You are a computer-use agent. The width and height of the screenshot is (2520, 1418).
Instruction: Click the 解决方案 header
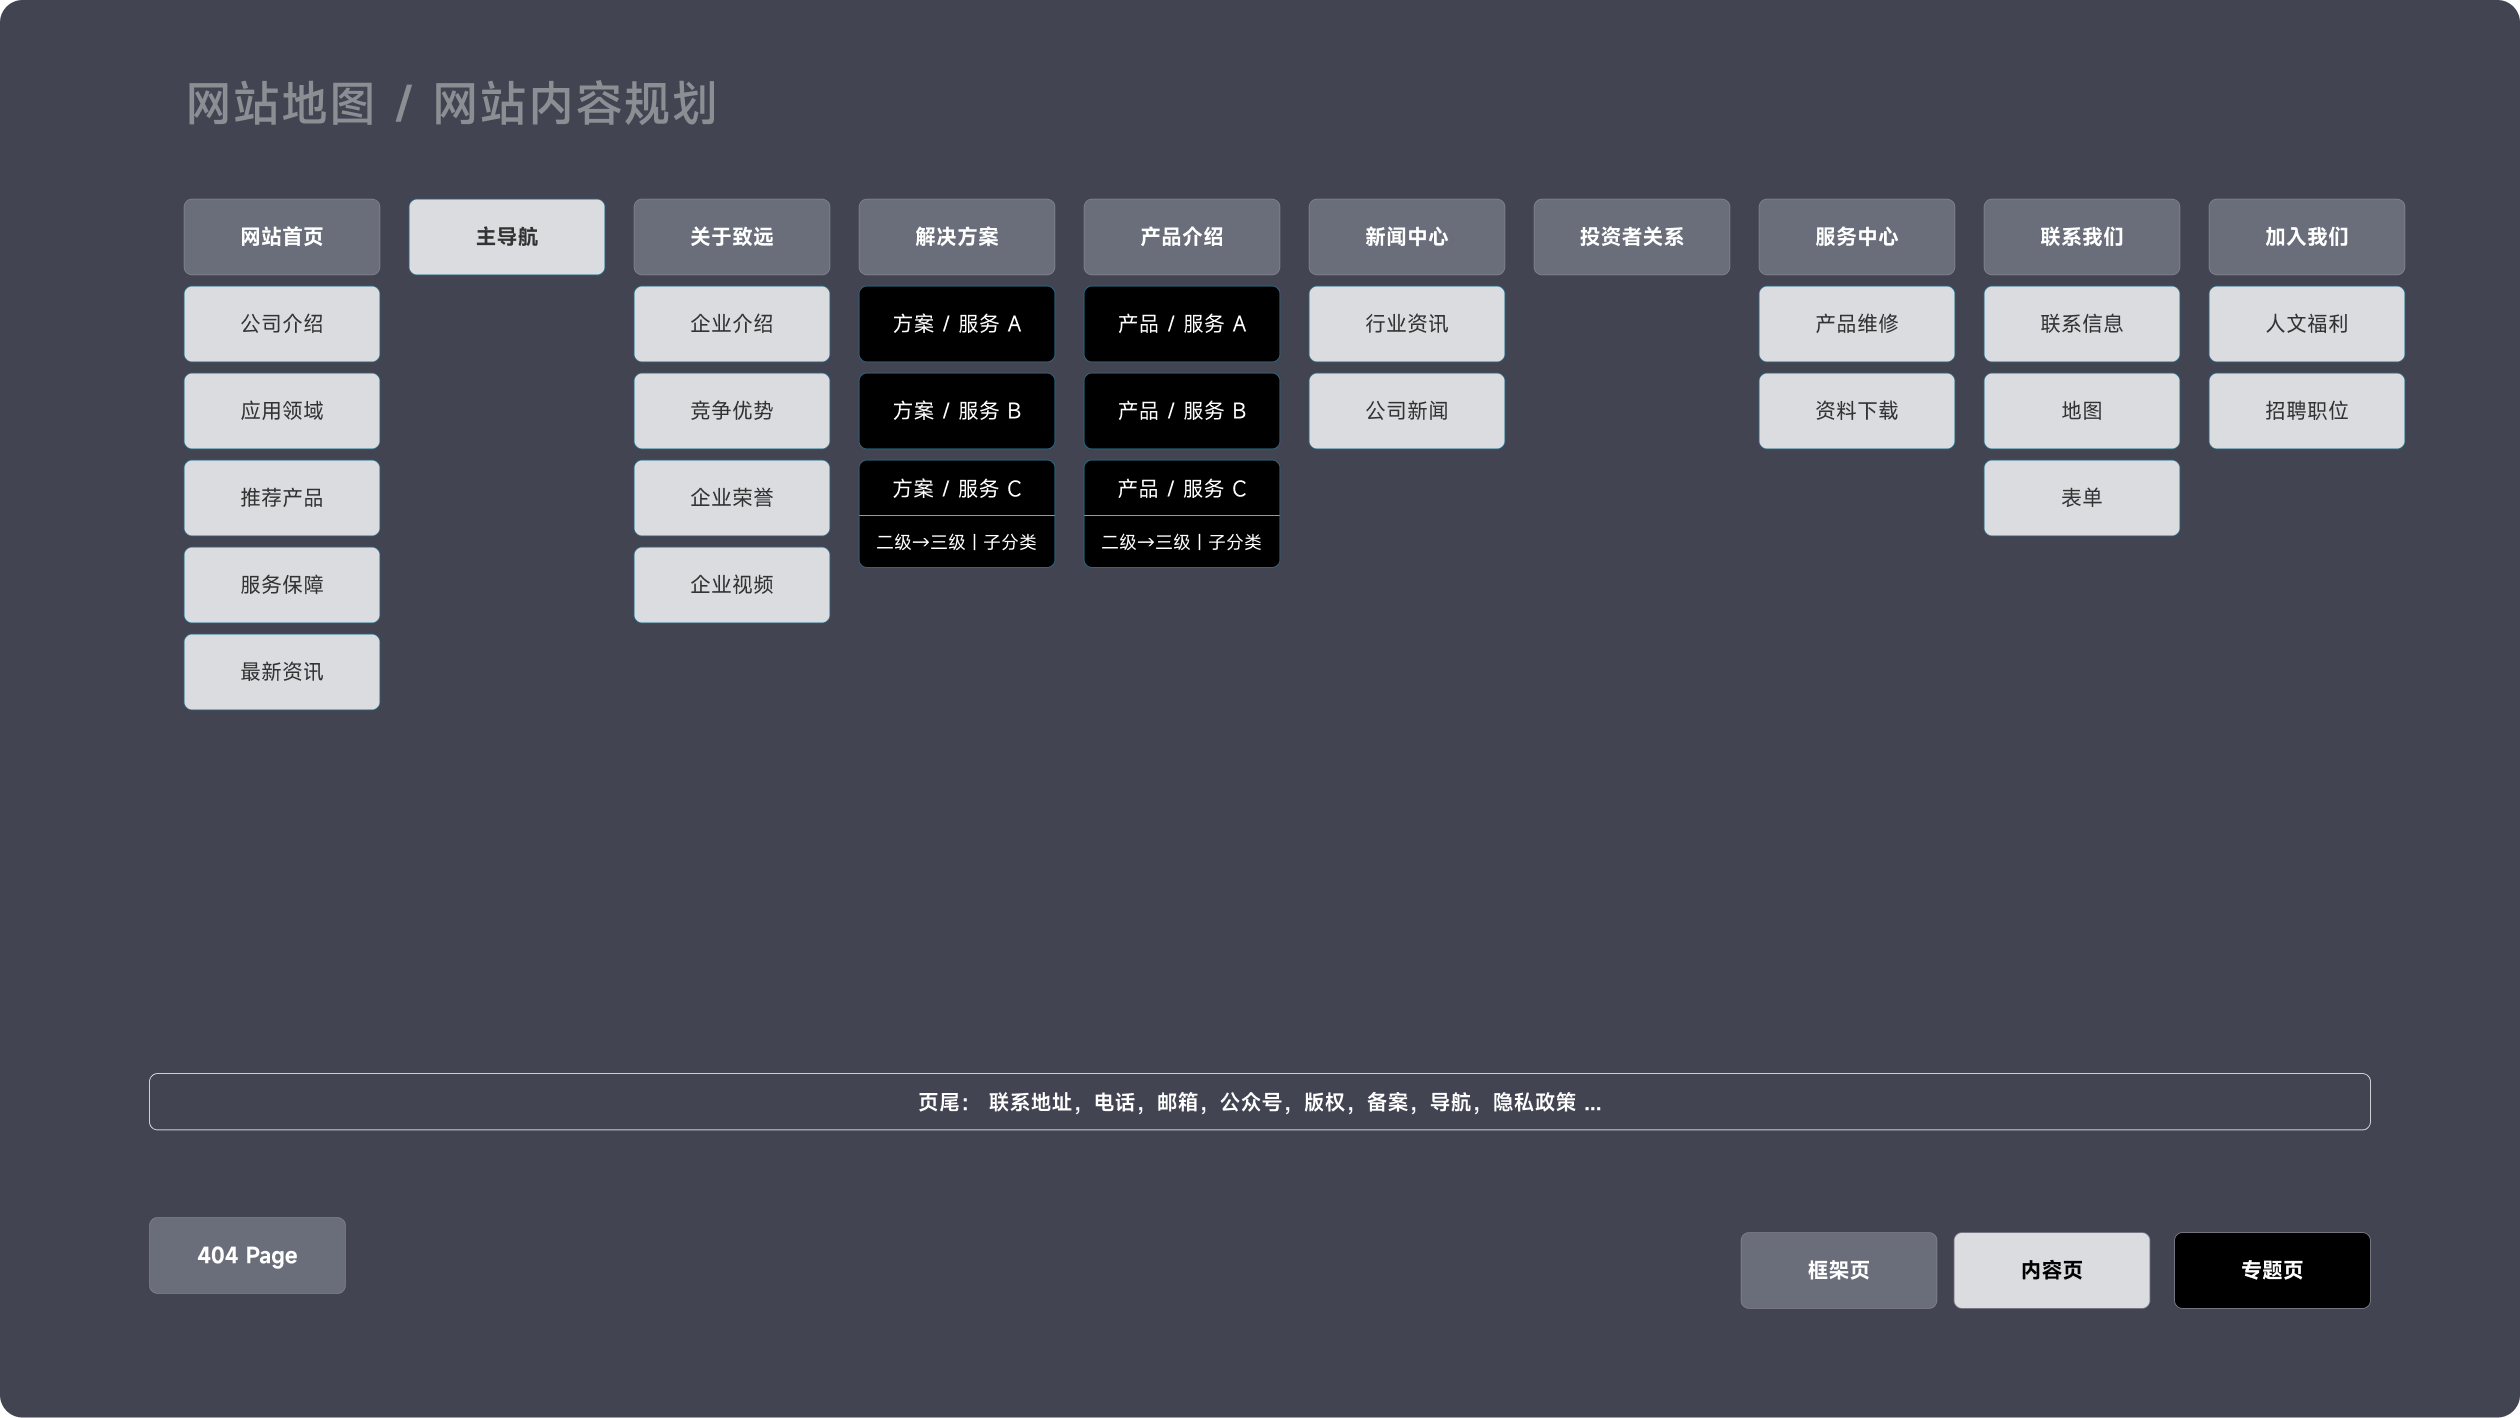pos(956,237)
